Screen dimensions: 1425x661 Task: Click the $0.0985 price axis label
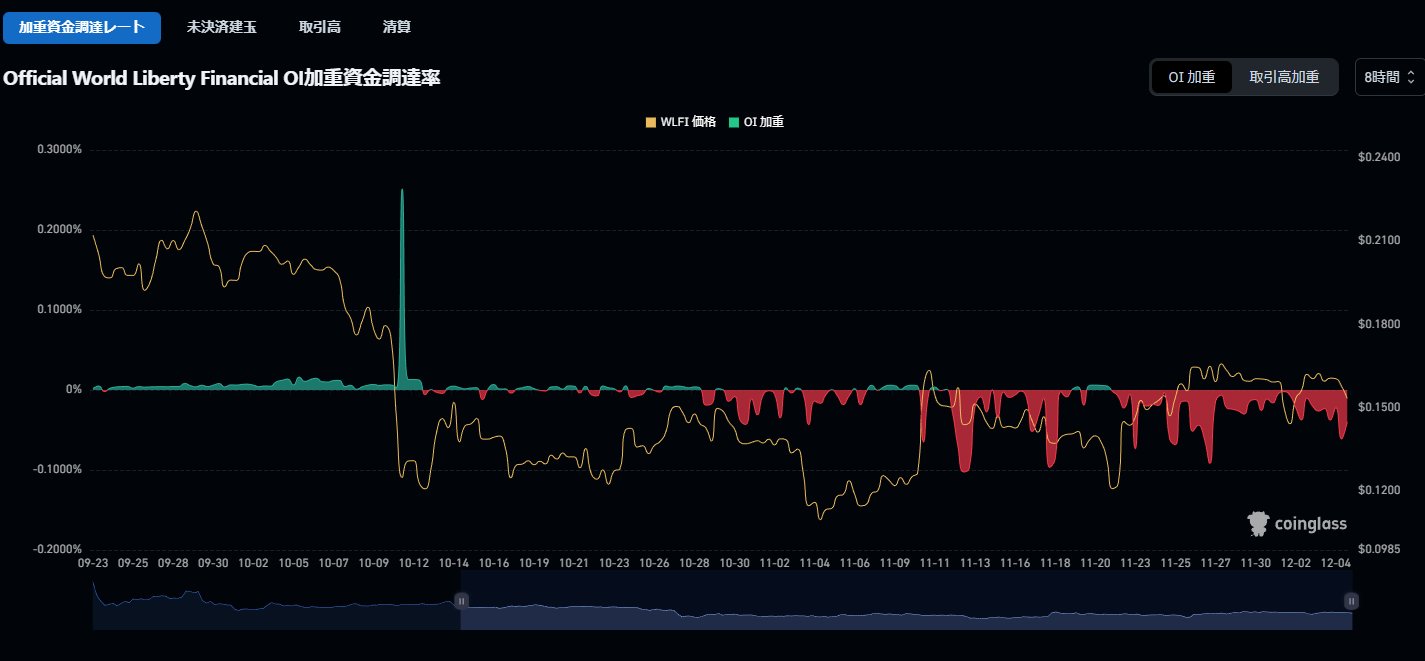1378,549
